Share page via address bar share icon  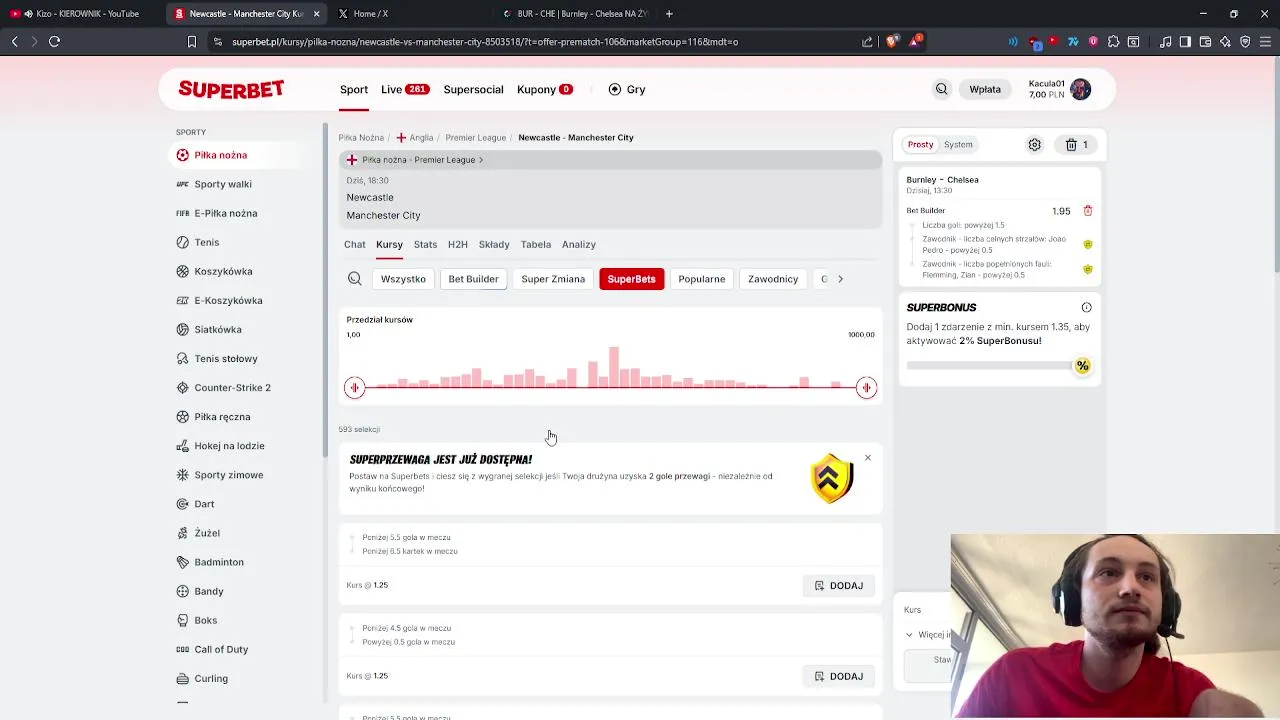[867, 42]
